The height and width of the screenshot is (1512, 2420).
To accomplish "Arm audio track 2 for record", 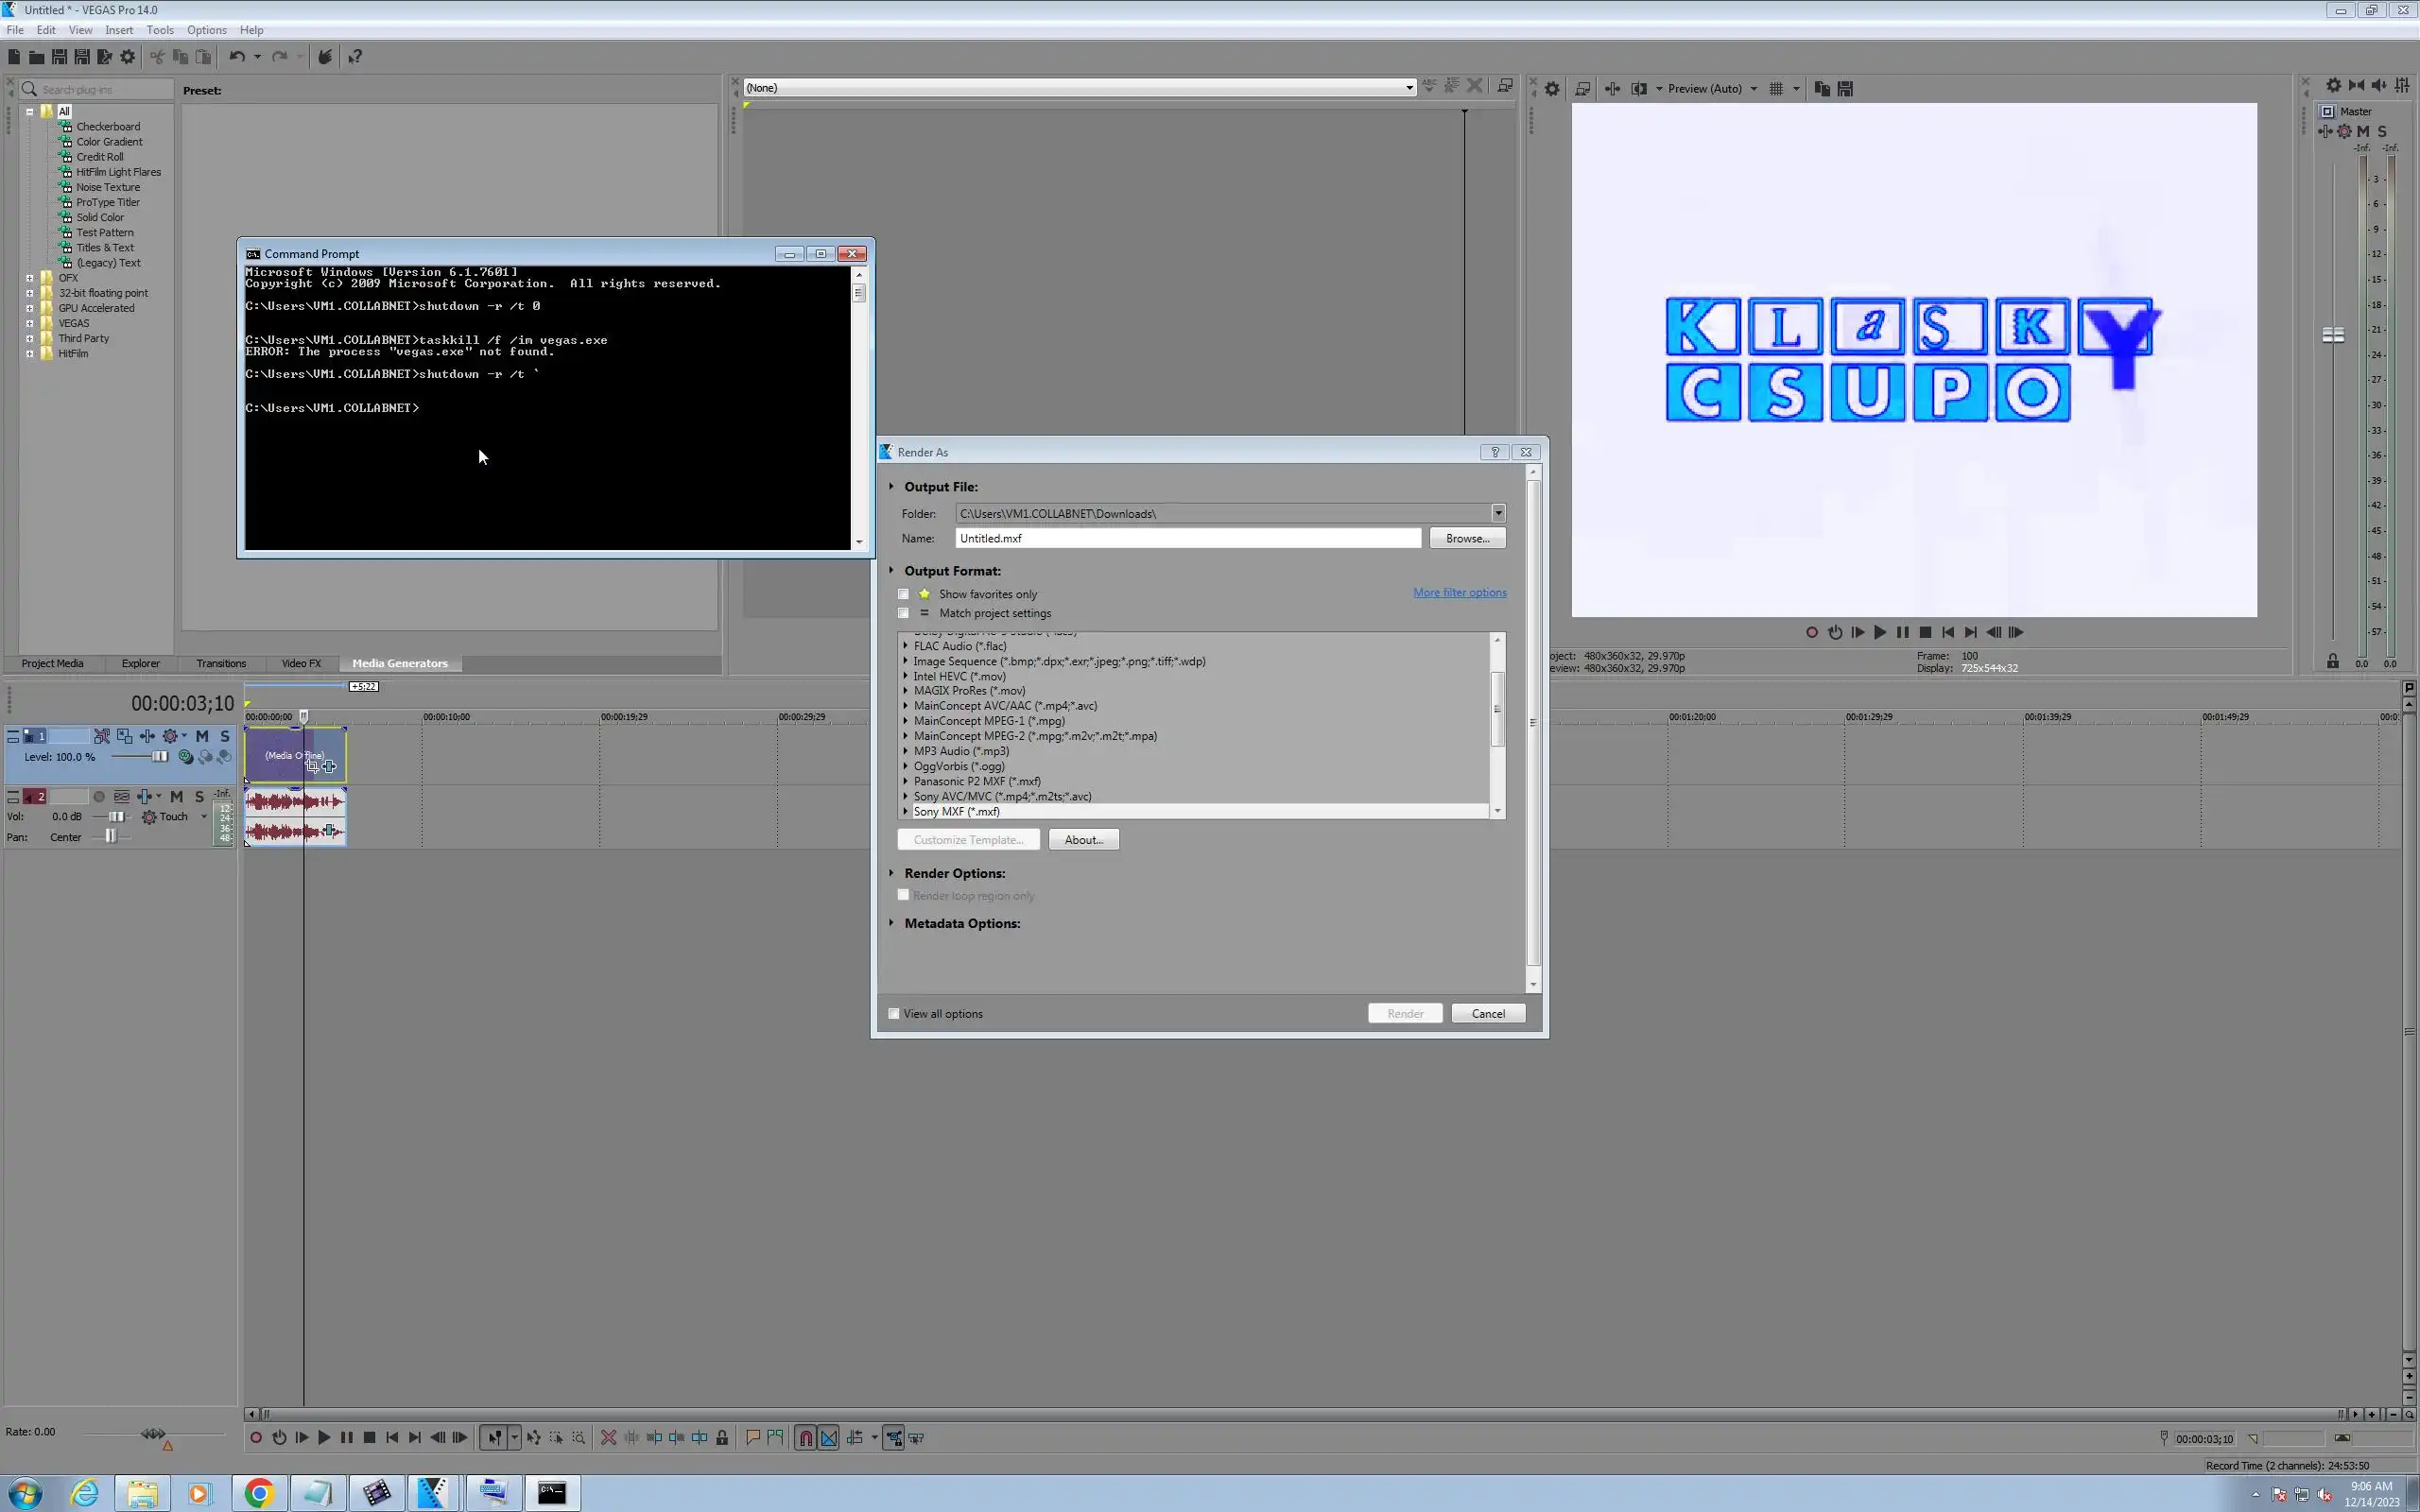I will click(x=99, y=797).
